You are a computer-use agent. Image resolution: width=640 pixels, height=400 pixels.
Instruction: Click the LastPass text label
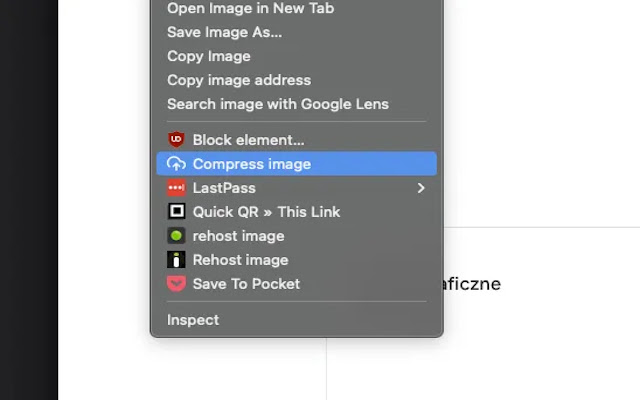click(x=224, y=188)
